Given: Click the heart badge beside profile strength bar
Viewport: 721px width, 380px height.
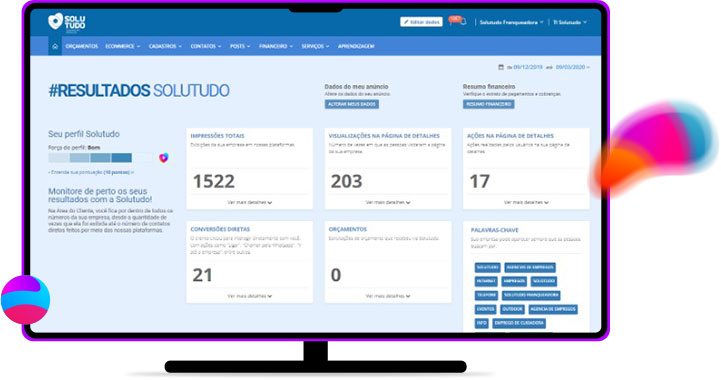Looking at the screenshot, I should coord(163,158).
